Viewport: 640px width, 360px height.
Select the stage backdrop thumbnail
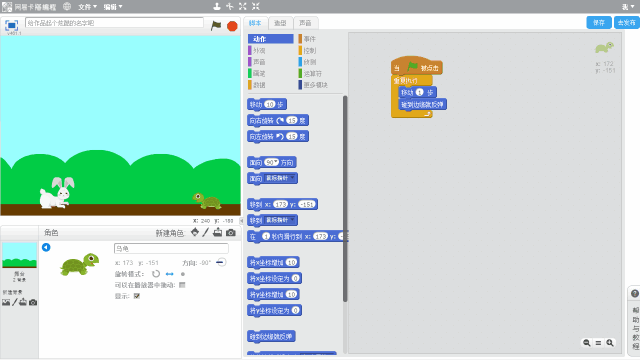coord(19,256)
